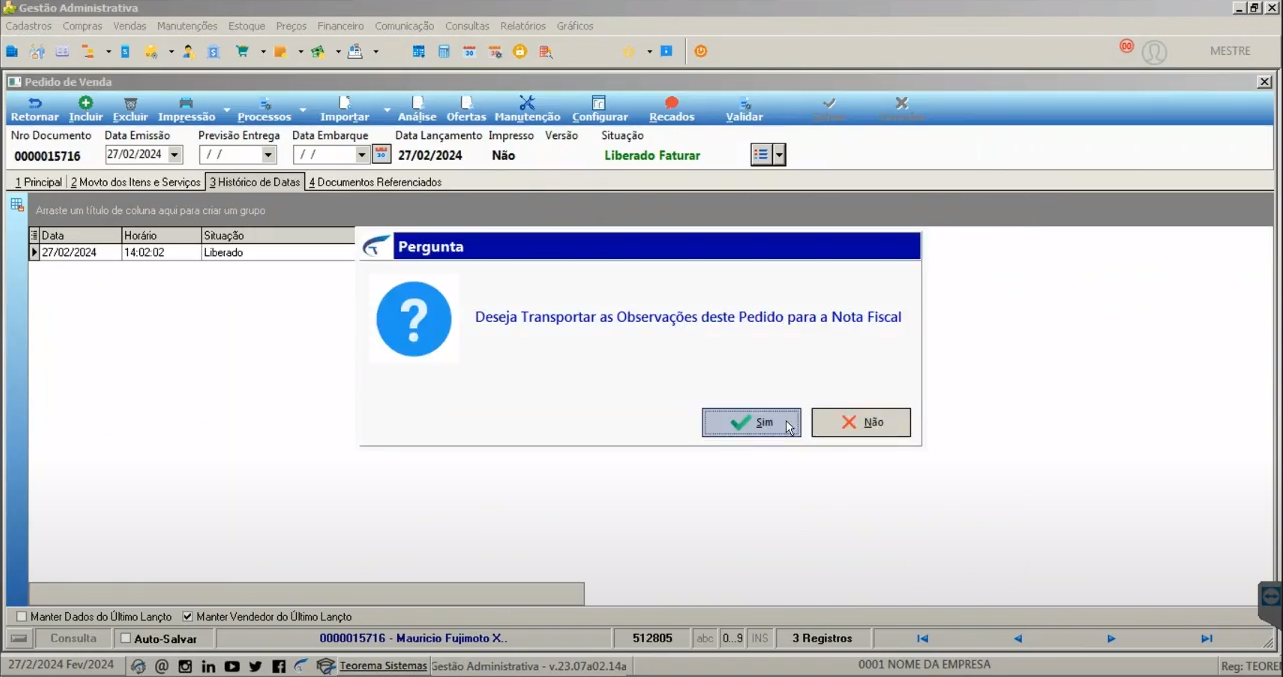Open the Situação list dropdown arrow
Image resolution: width=1283 pixels, height=677 pixels.
(x=779, y=155)
